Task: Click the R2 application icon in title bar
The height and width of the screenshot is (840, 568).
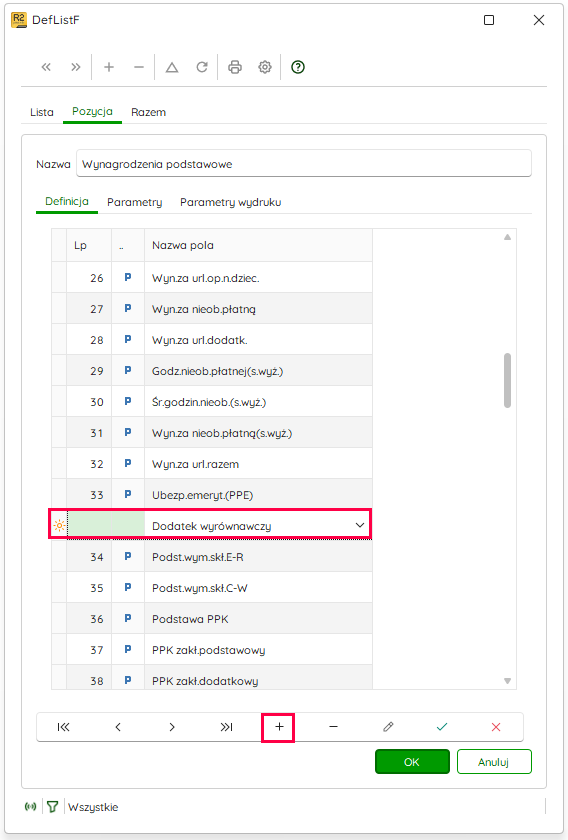Action: point(19,20)
